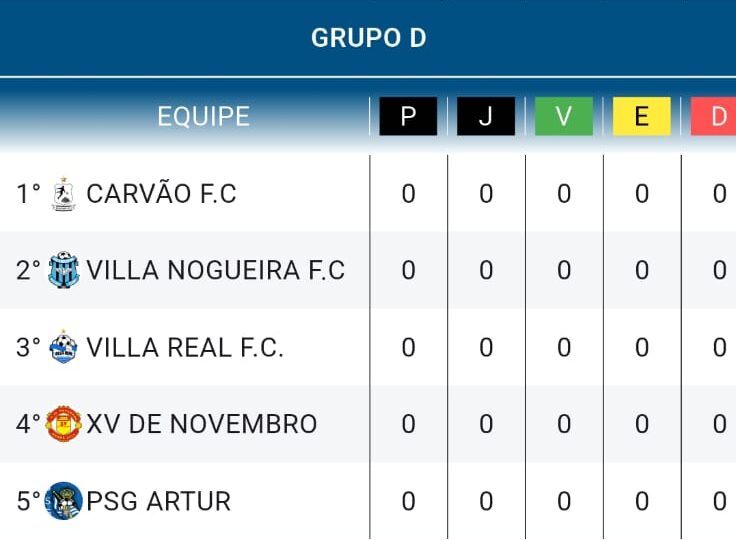
Task: Open the PSG ARTUR team name
Action: (x=159, y=501)
